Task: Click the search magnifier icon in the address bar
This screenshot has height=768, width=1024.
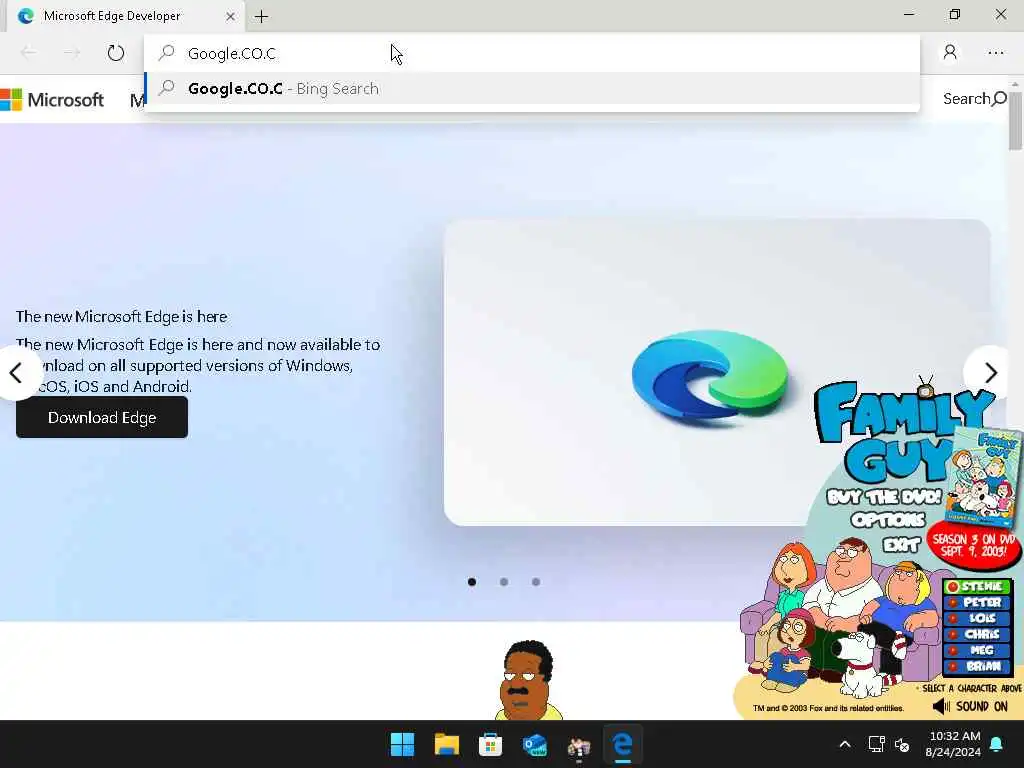Action: [167, 52]
